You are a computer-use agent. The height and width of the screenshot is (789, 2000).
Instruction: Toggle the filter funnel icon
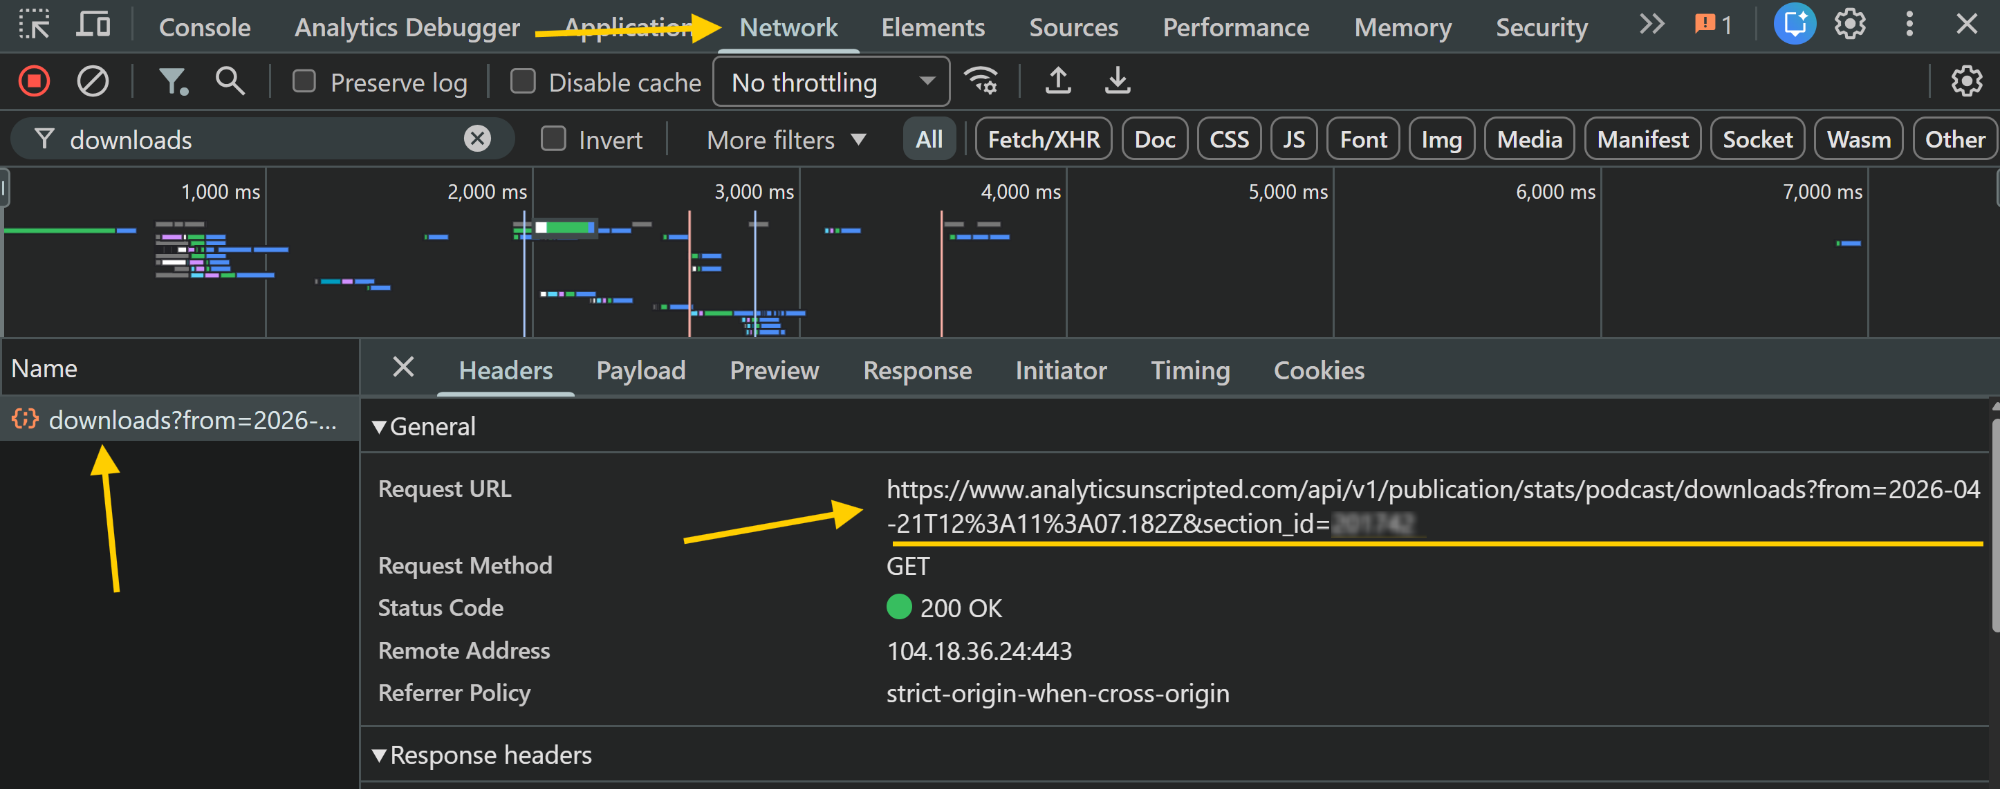173,81
